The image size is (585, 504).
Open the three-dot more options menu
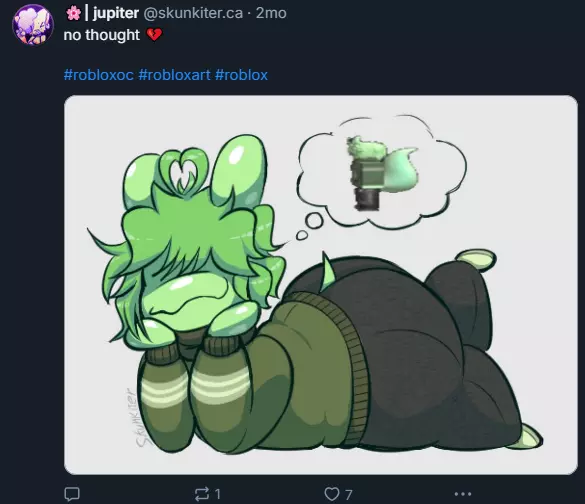[x=463, y=494]
